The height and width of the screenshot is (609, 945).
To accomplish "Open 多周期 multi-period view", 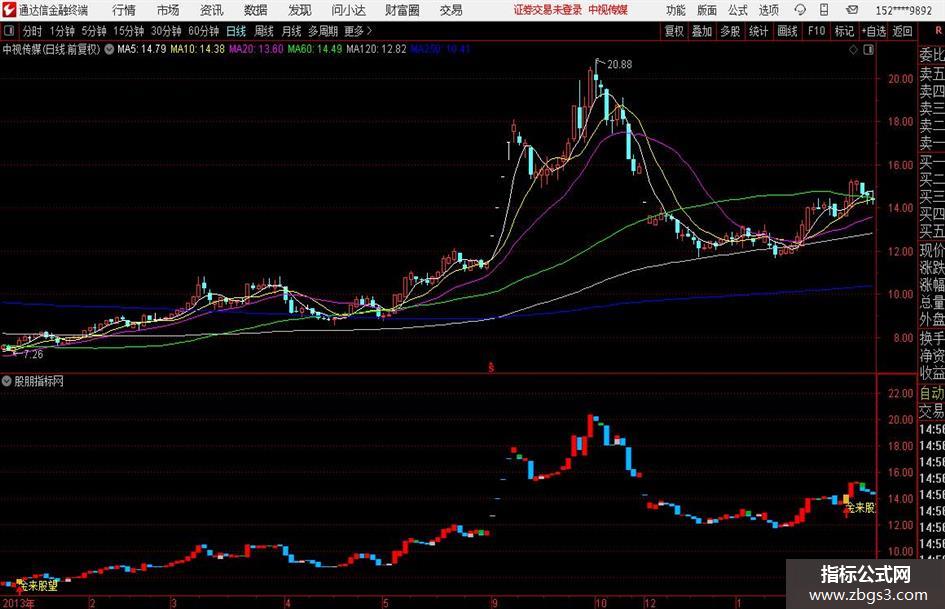I will click(x=323, y=31).
